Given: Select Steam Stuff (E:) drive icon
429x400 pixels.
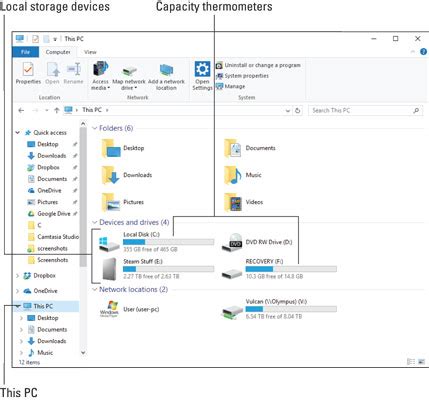Looking at the screenshot, I should pos(109,269).
